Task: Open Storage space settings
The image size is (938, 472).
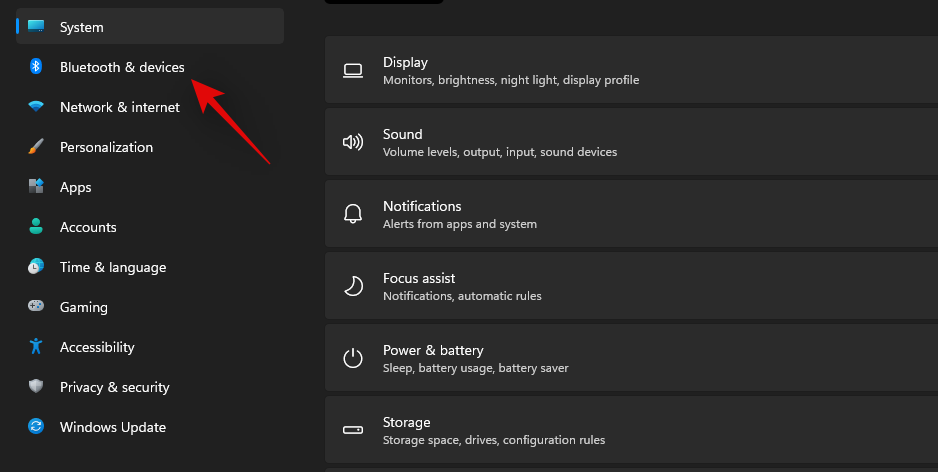Action: coord(630,430)
